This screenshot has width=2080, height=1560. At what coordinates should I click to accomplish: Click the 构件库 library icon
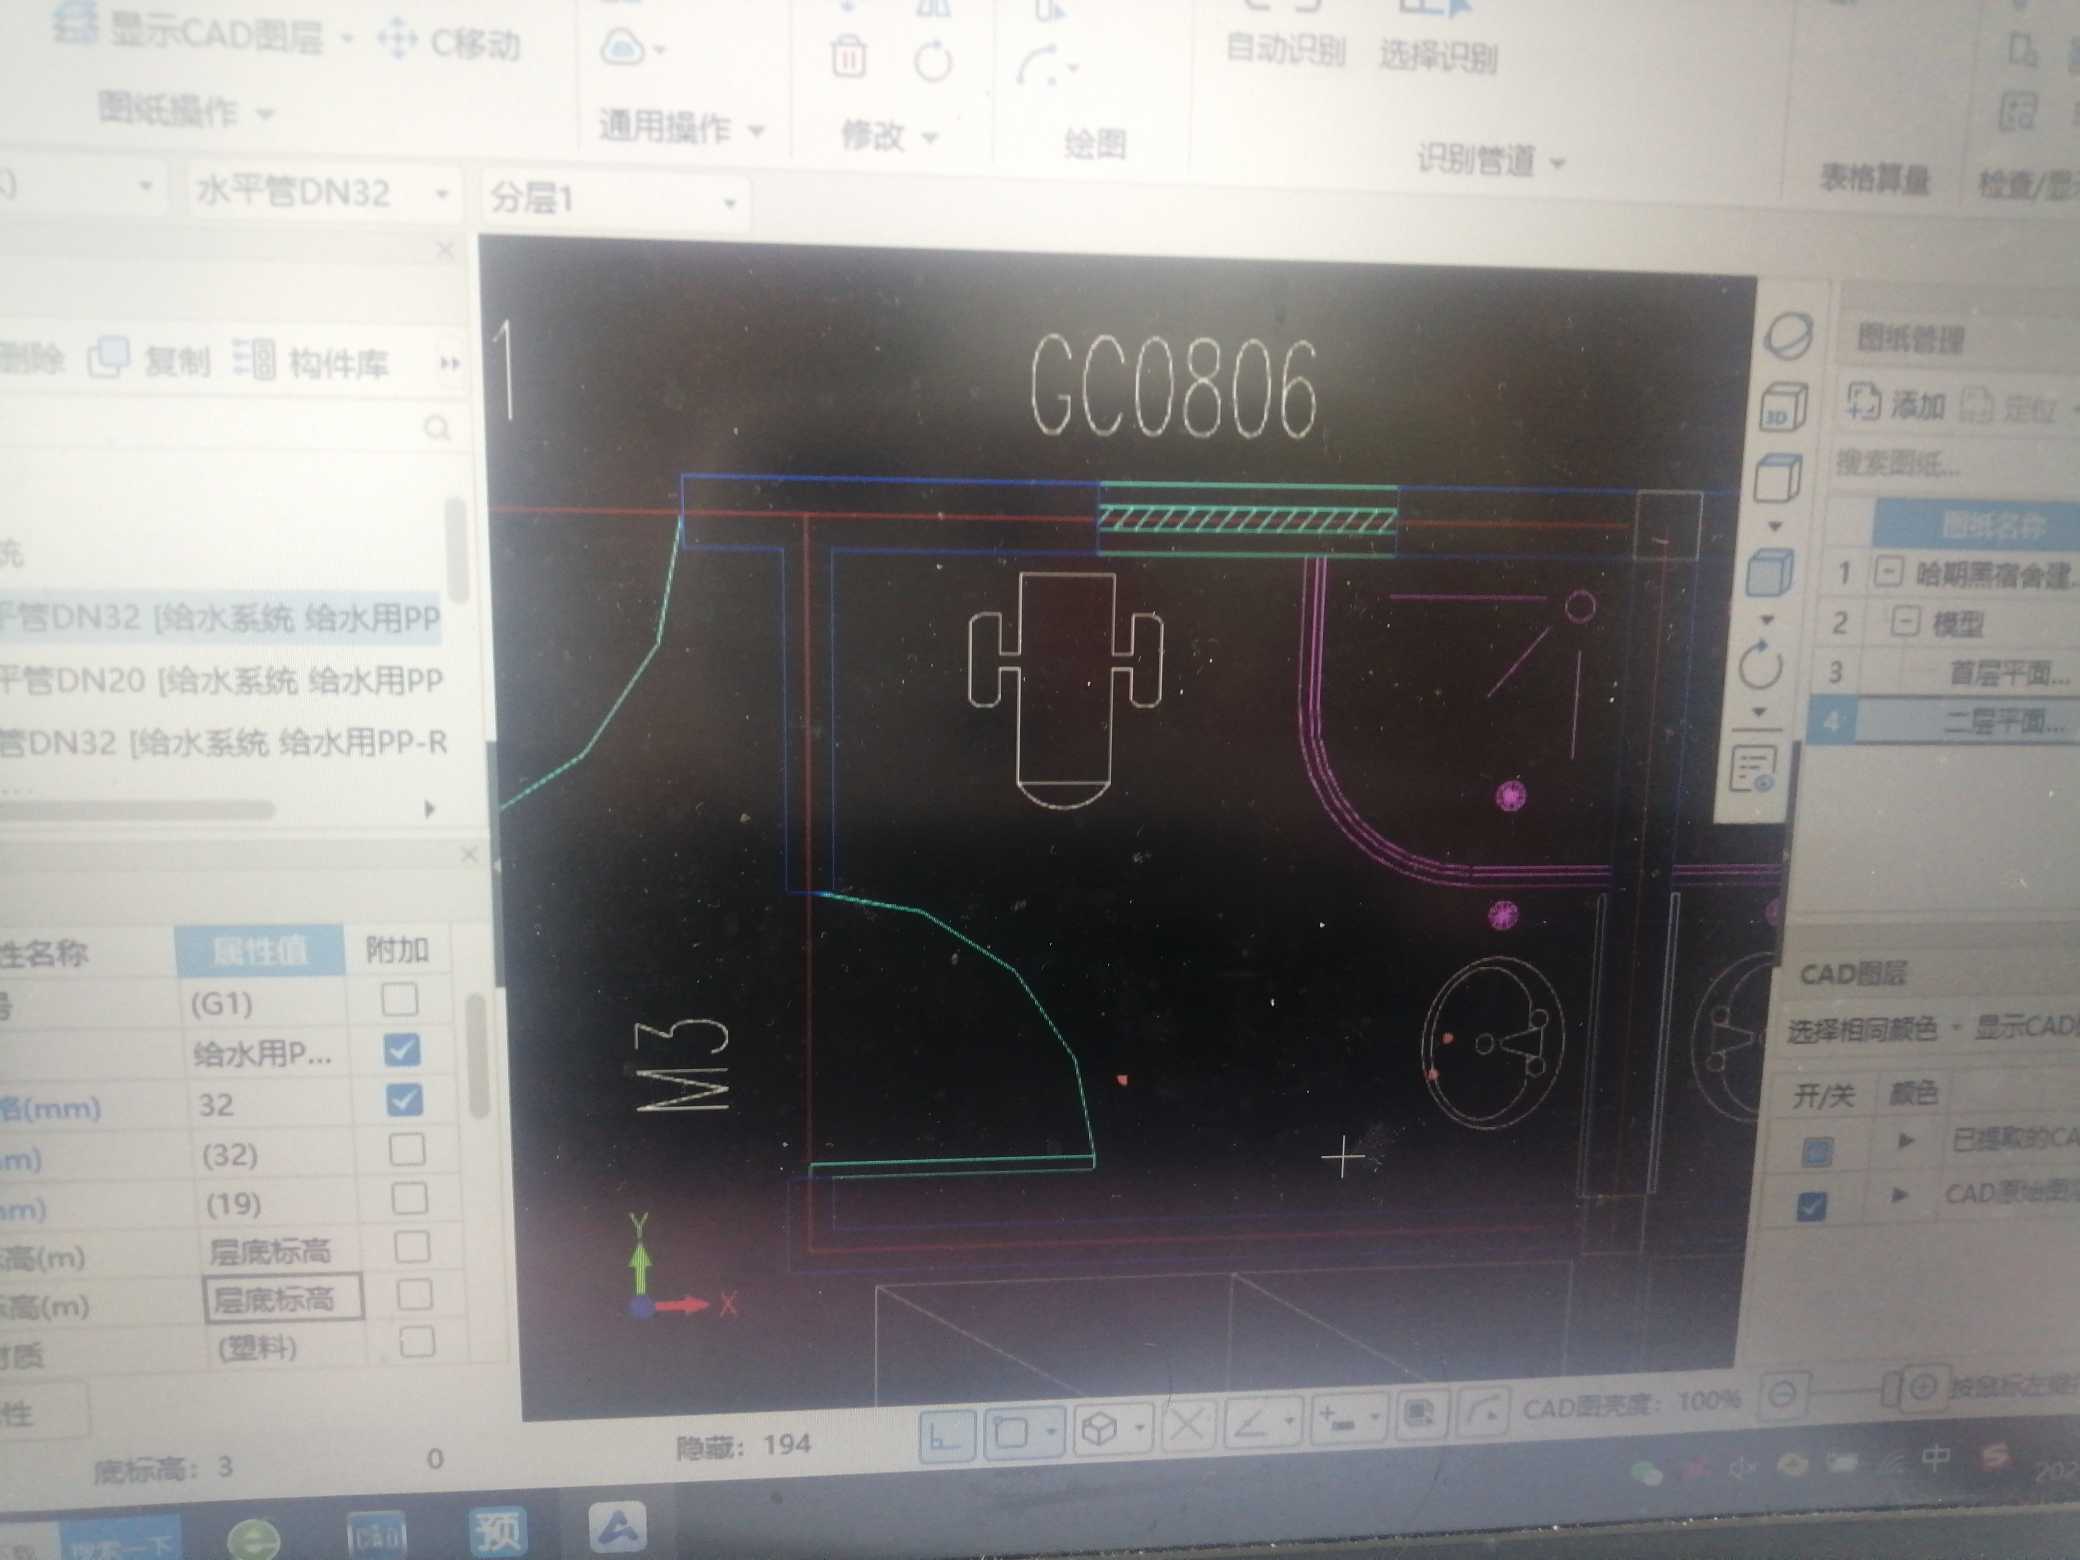[254, 360]
